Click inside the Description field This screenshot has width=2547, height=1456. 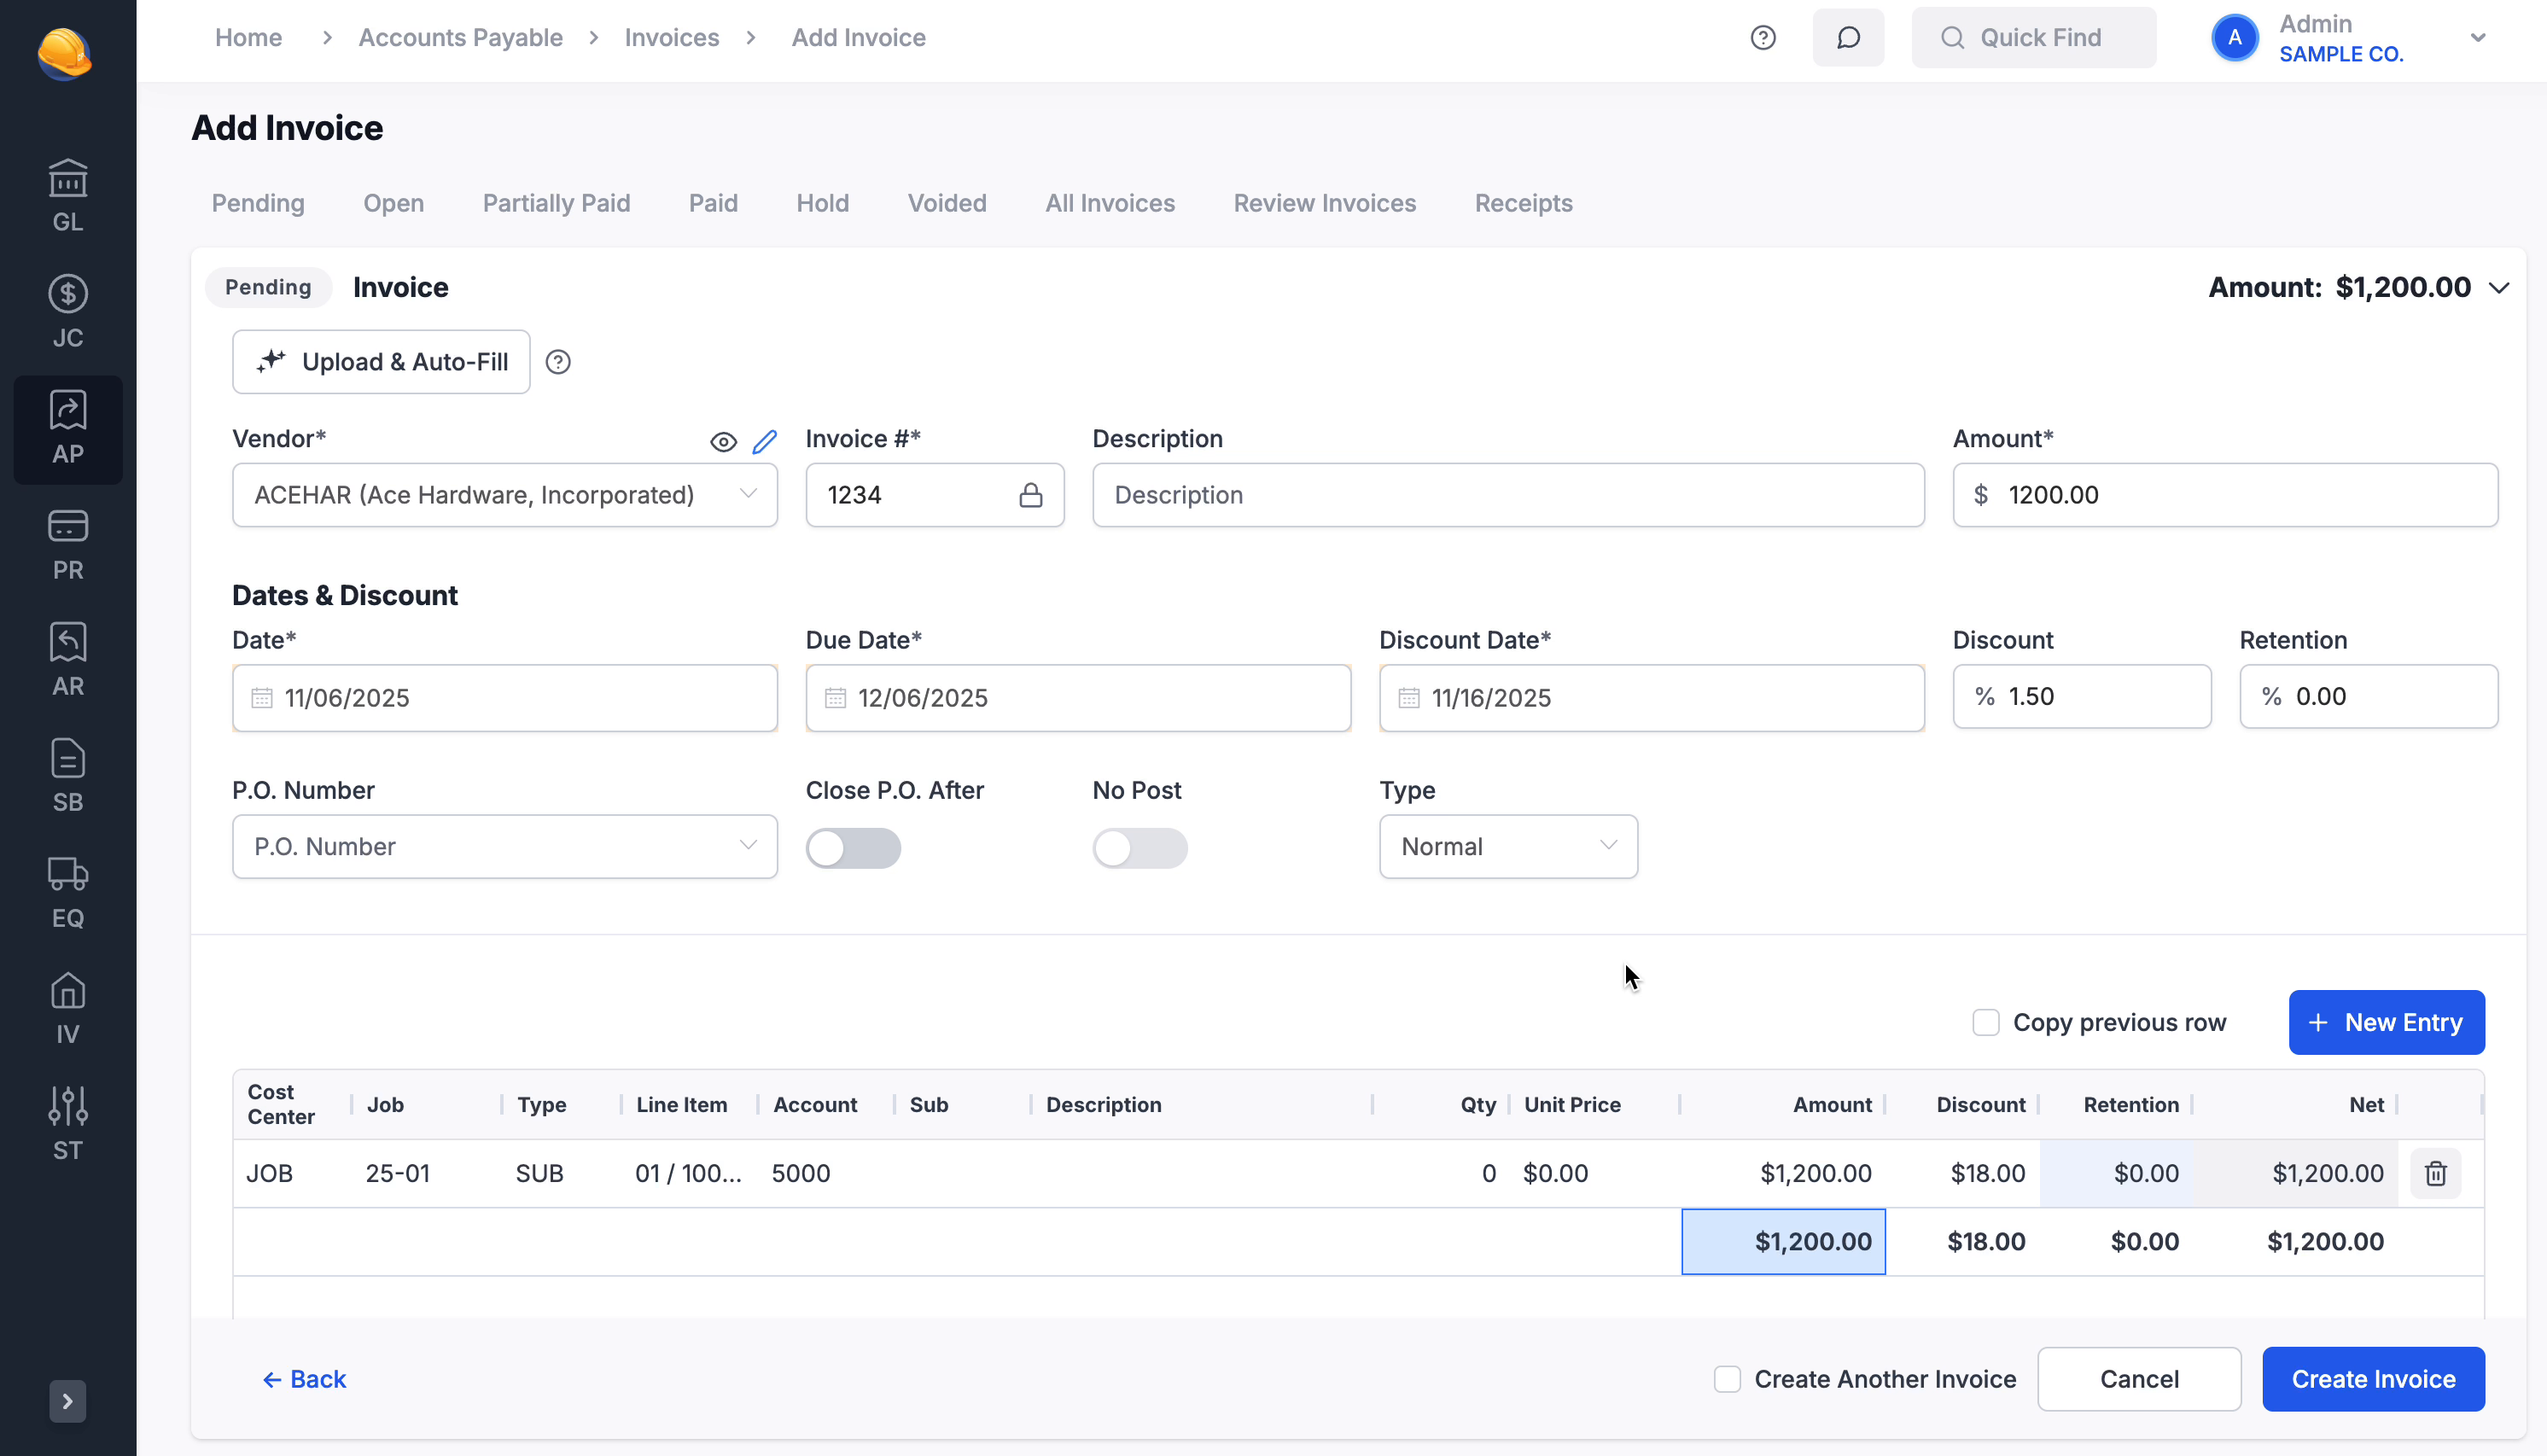tap(1507, 494)
